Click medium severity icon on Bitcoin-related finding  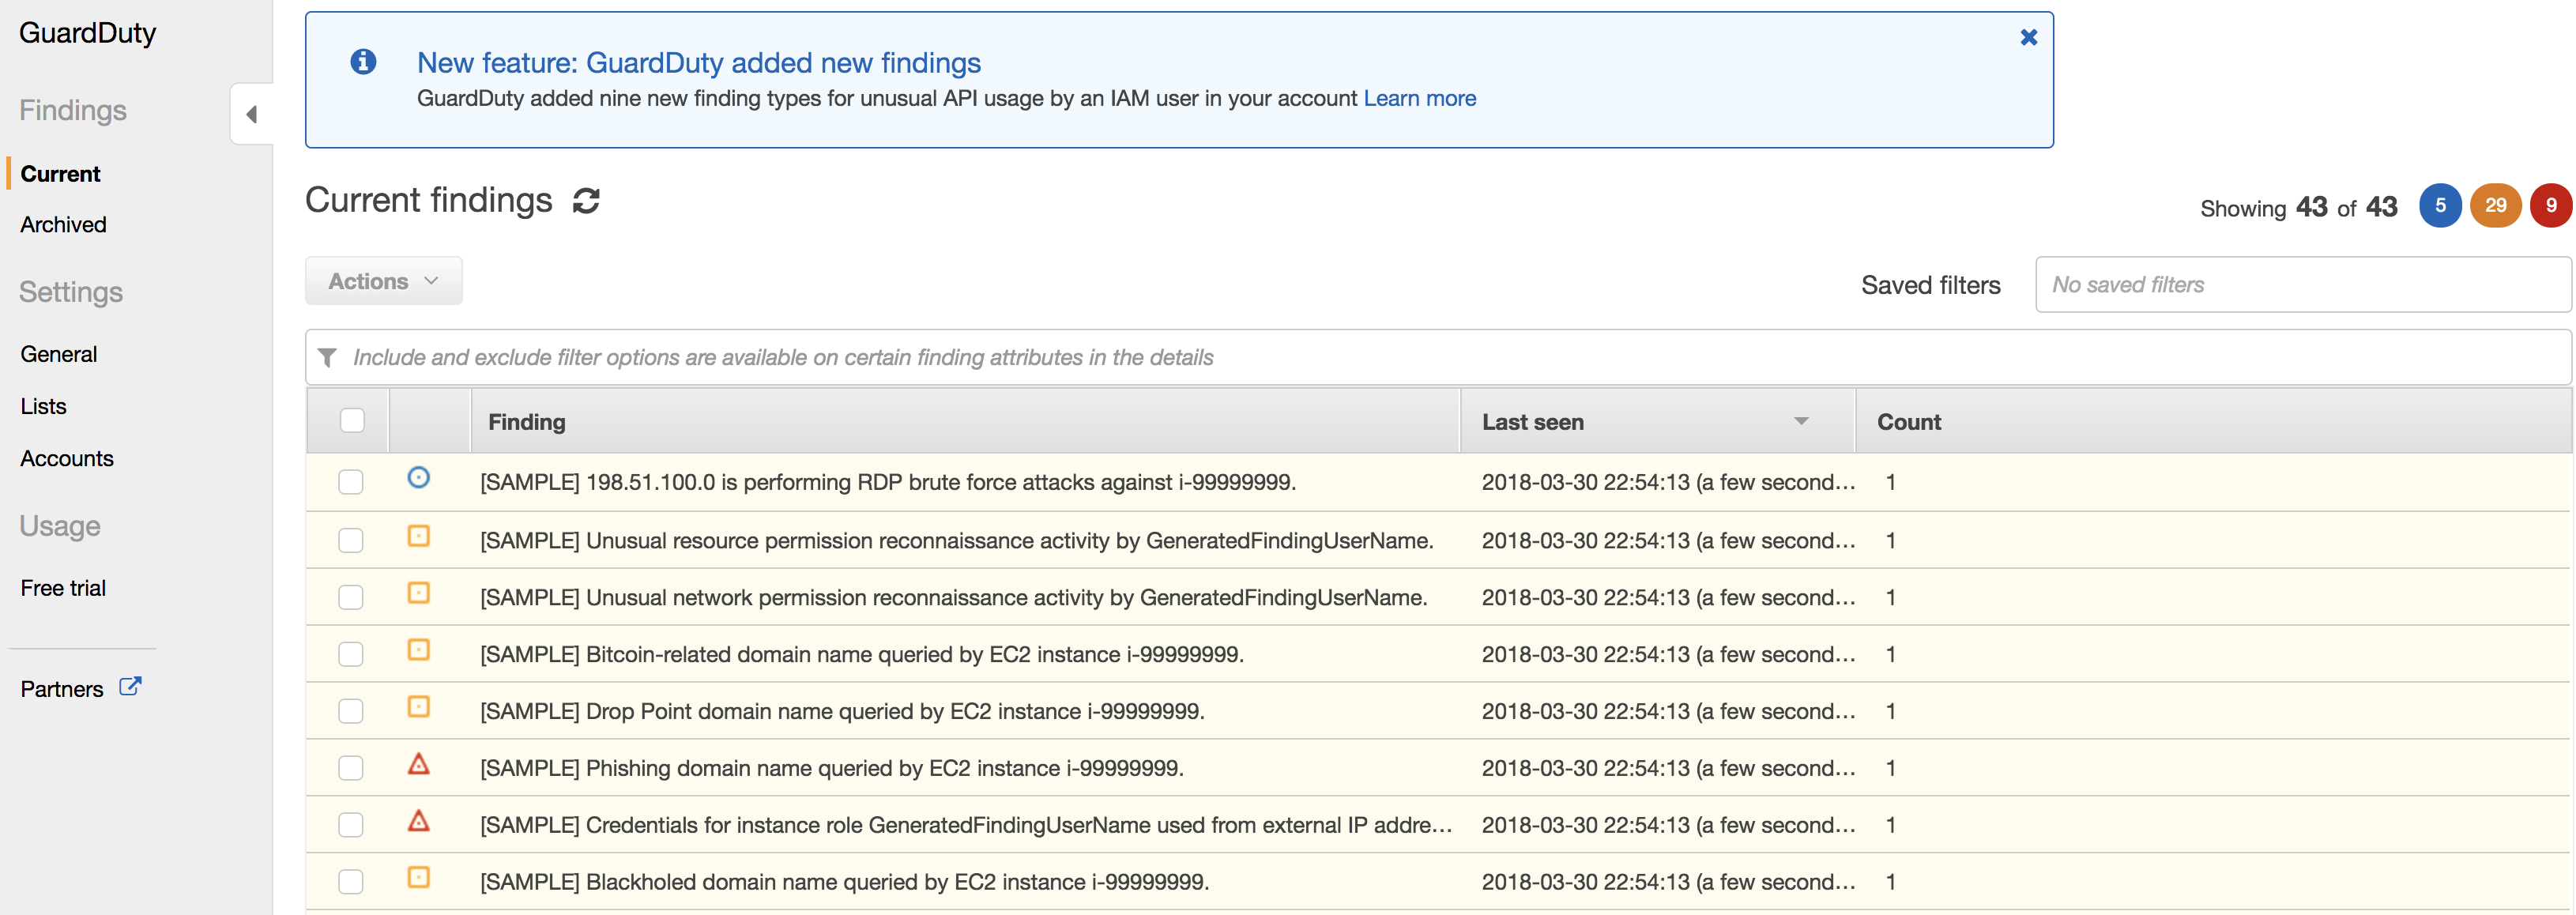pos(418,650)
